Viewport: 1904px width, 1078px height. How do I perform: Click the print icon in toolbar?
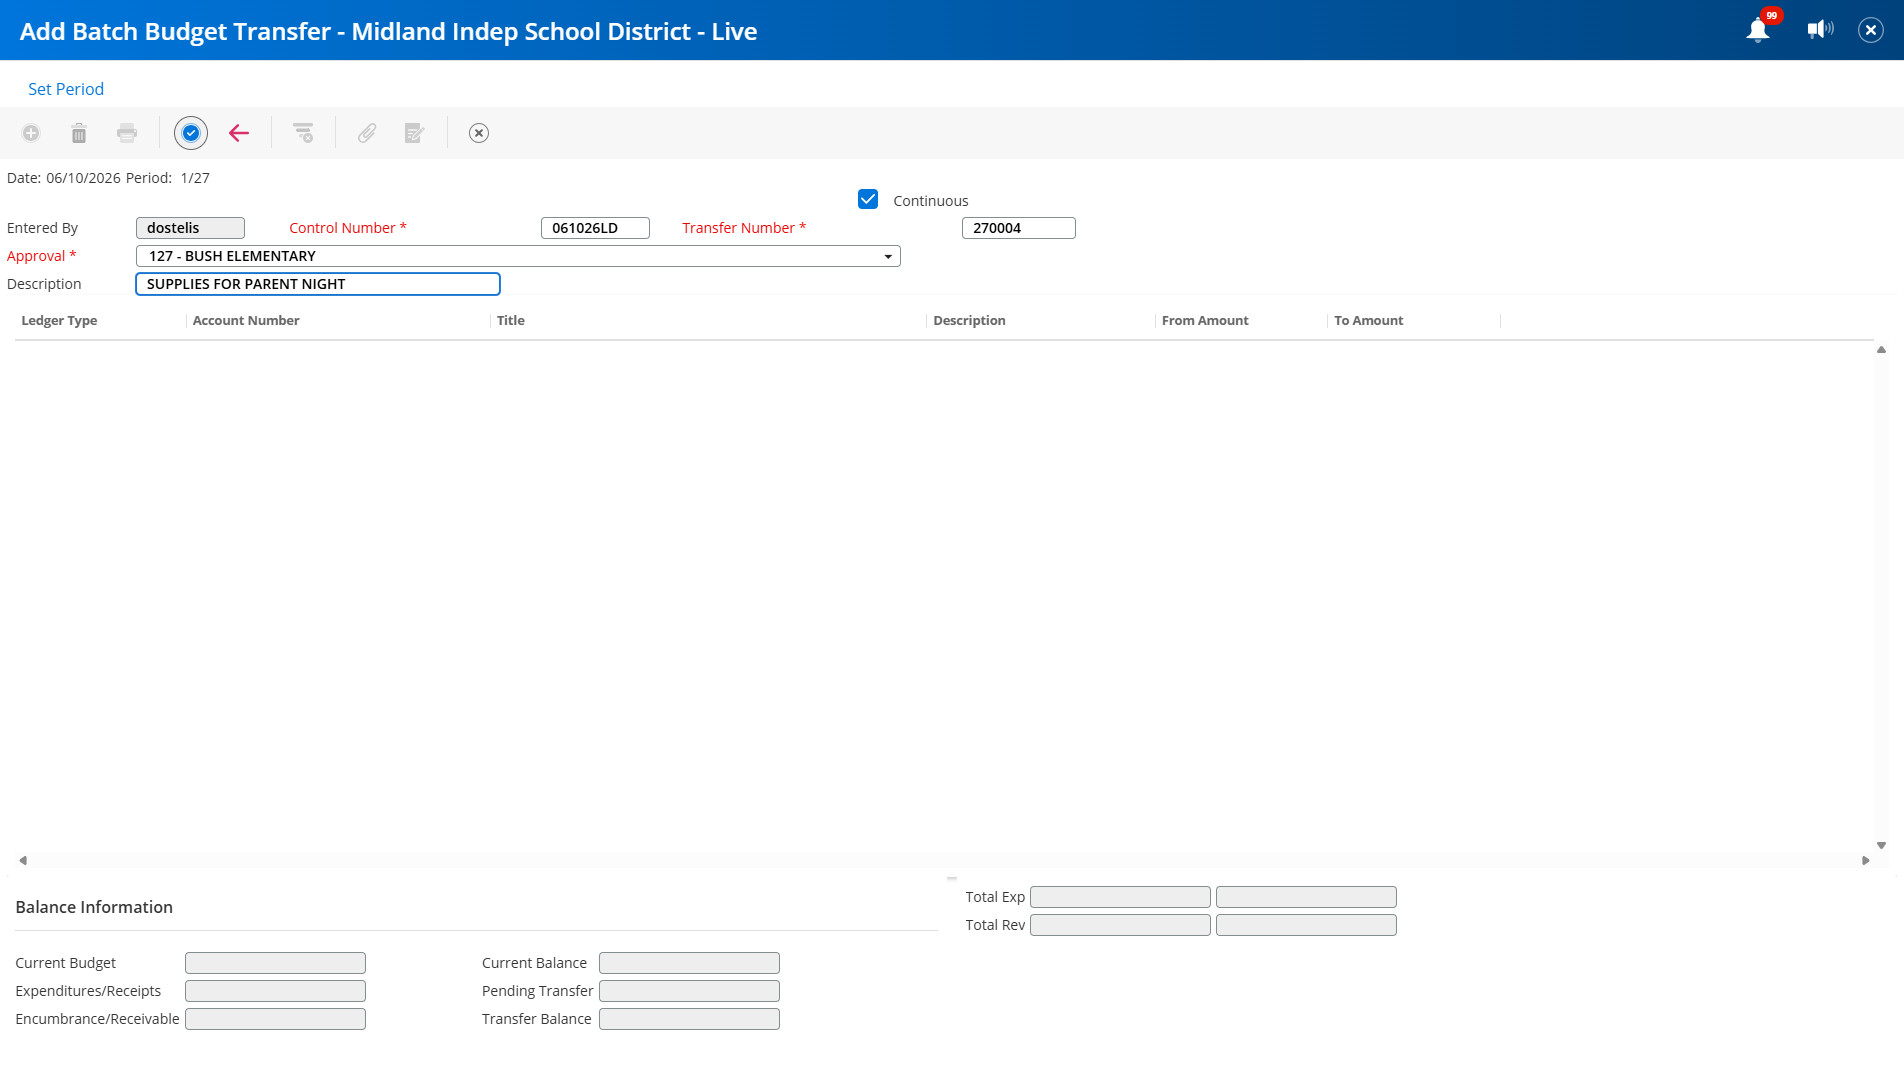tap(127, 133)
